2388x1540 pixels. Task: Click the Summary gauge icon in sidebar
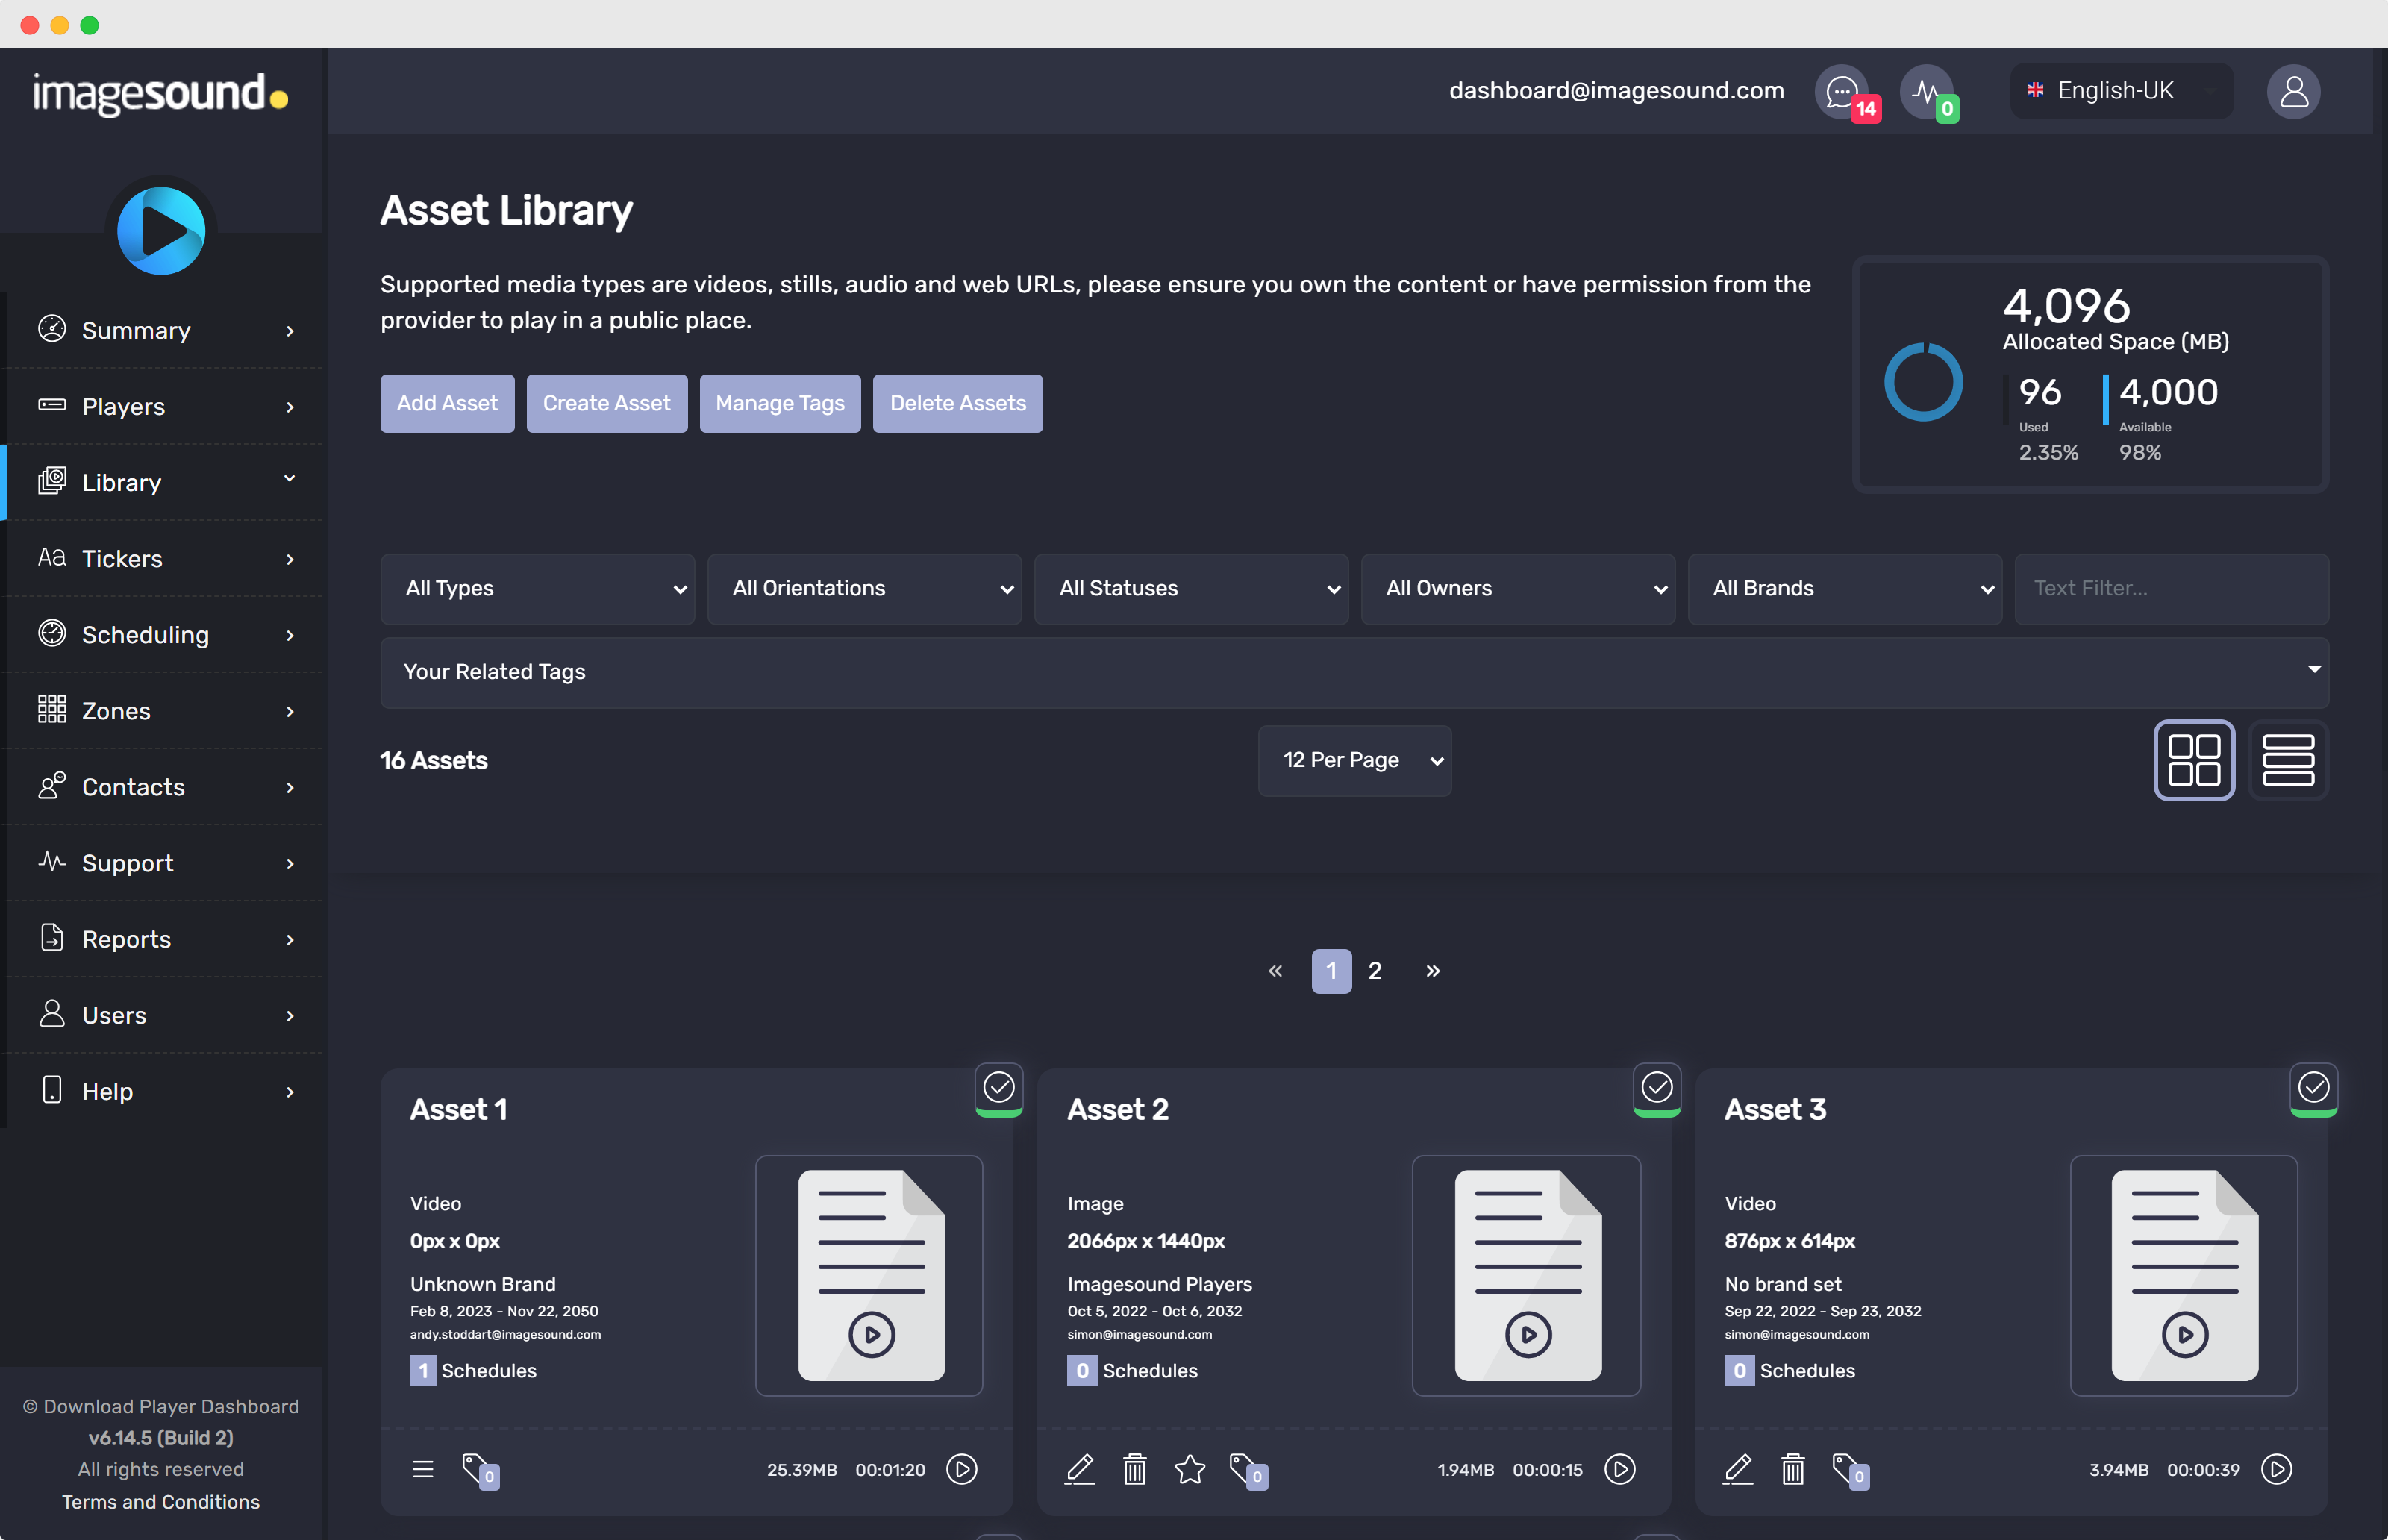point(52,328)
